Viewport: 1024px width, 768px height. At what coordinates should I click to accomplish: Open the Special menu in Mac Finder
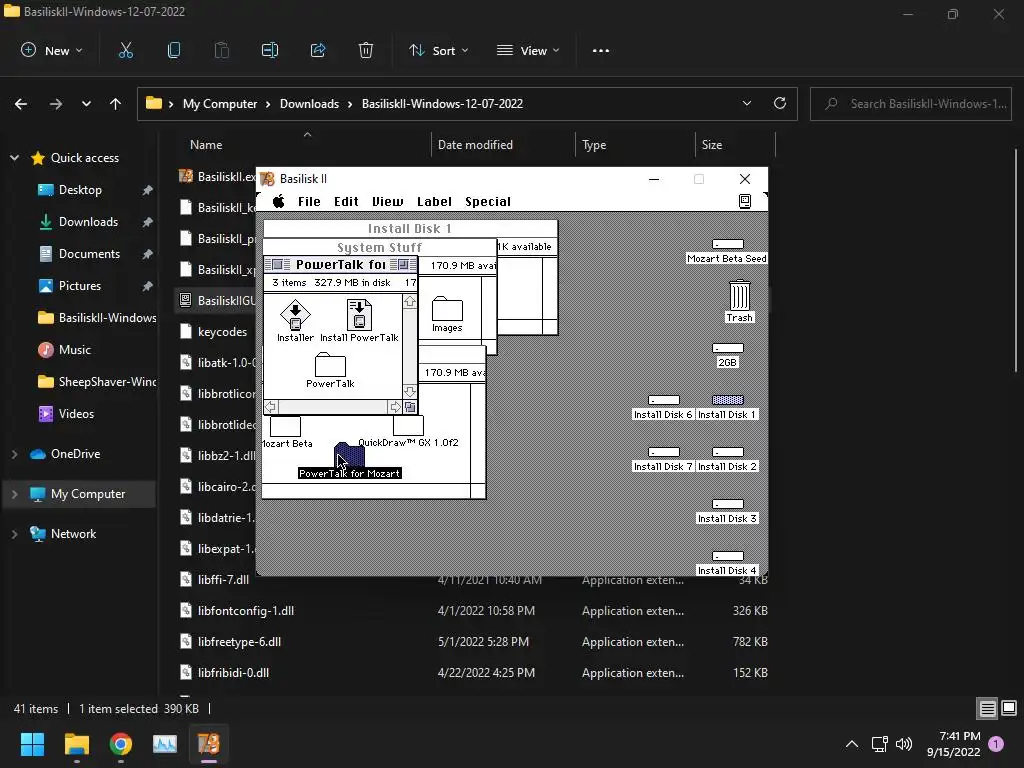coord(488,201)
